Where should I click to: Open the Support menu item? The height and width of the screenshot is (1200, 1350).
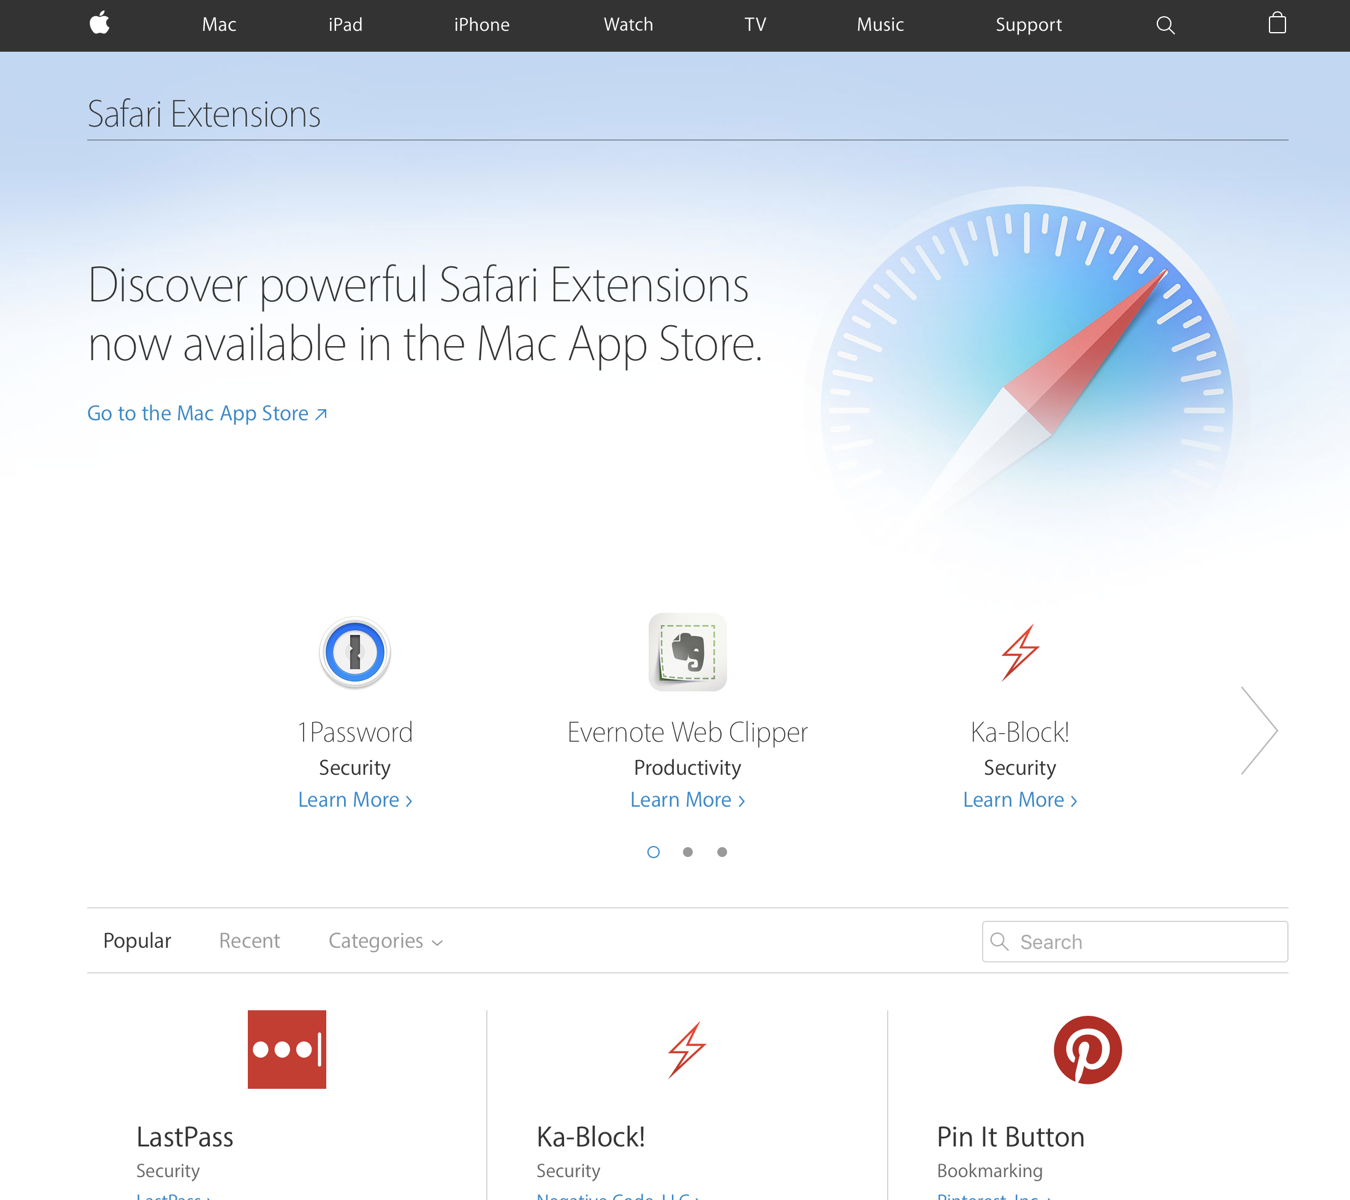pyautogui.click(x=1028, y=25)
